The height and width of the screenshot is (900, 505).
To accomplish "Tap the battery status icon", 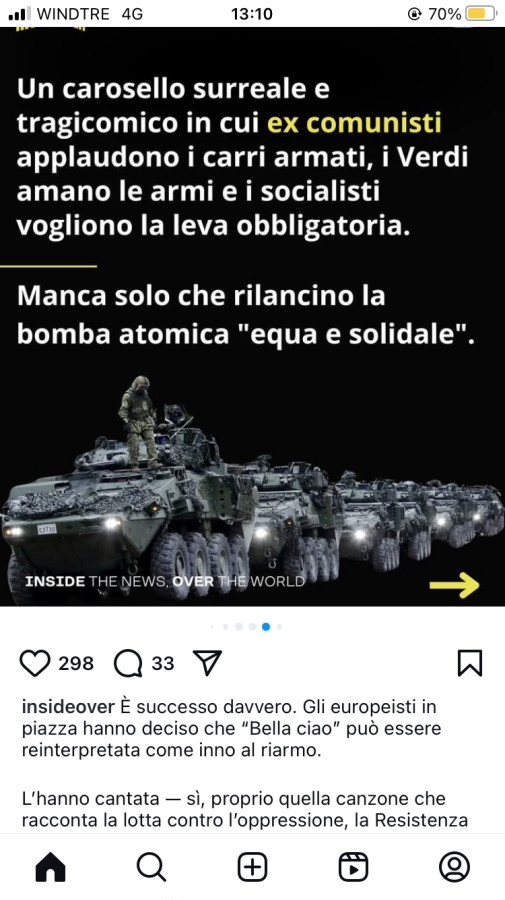I will 481,14.
